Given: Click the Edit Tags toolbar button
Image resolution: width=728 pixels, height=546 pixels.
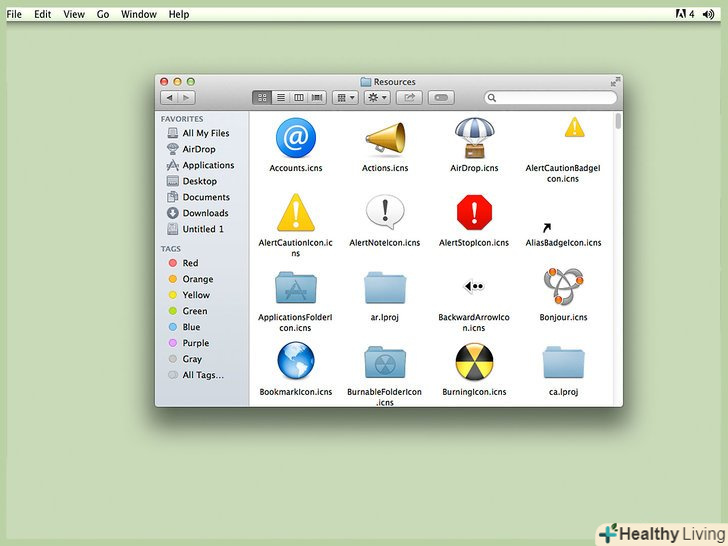Looking at the screenshot, I should [441, 98].
